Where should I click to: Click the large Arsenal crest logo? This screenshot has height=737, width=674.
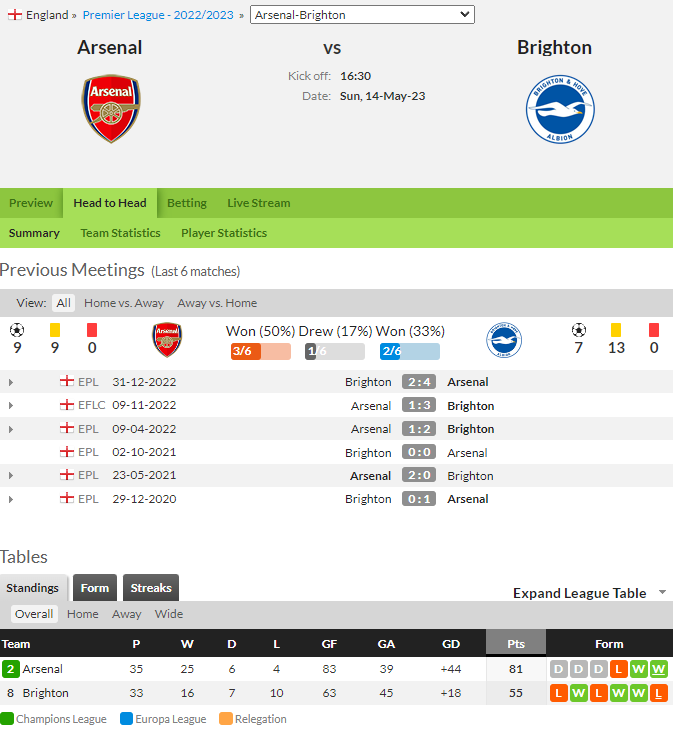[111, 109]
